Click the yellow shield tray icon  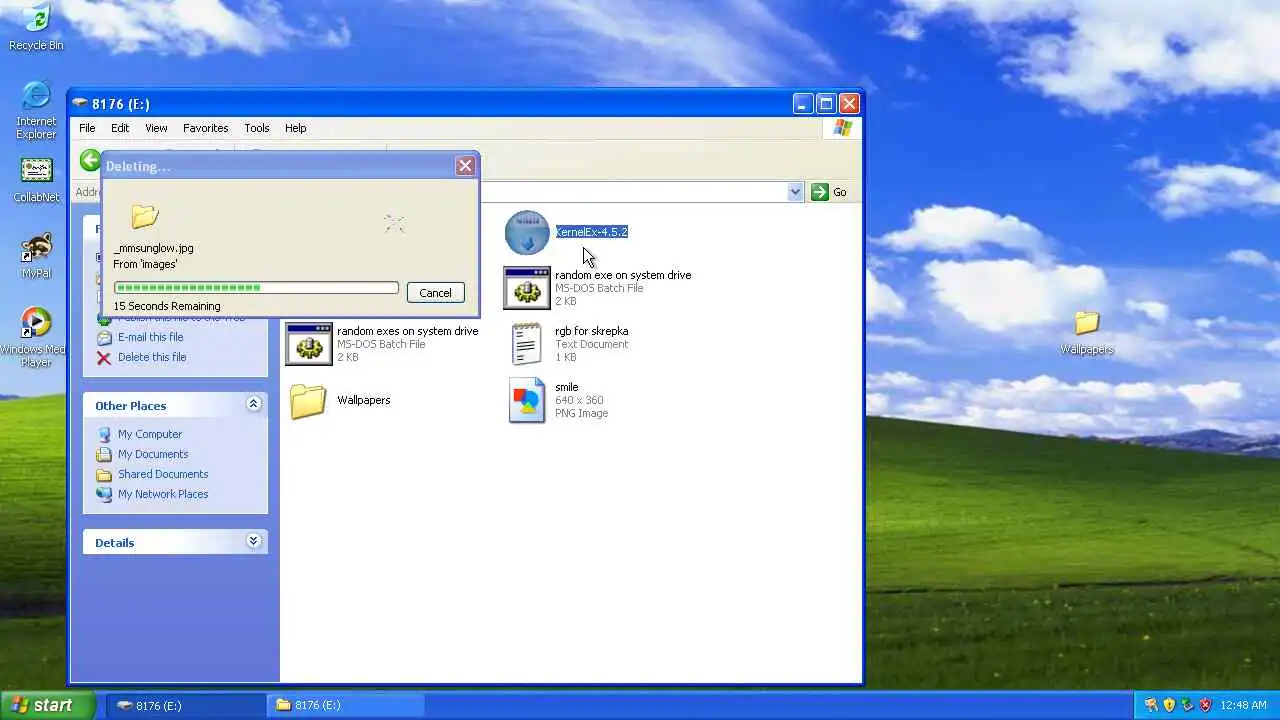1169,705
